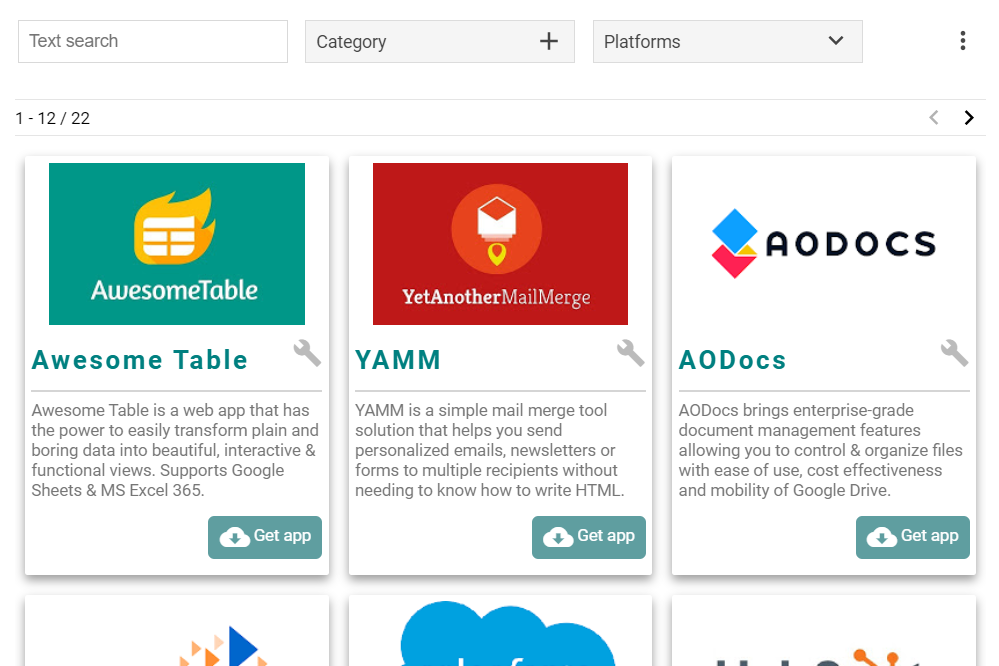Click the AwesomeTable logo thumbnail
This screenshot has height=666, width=999.
(177, 244)
